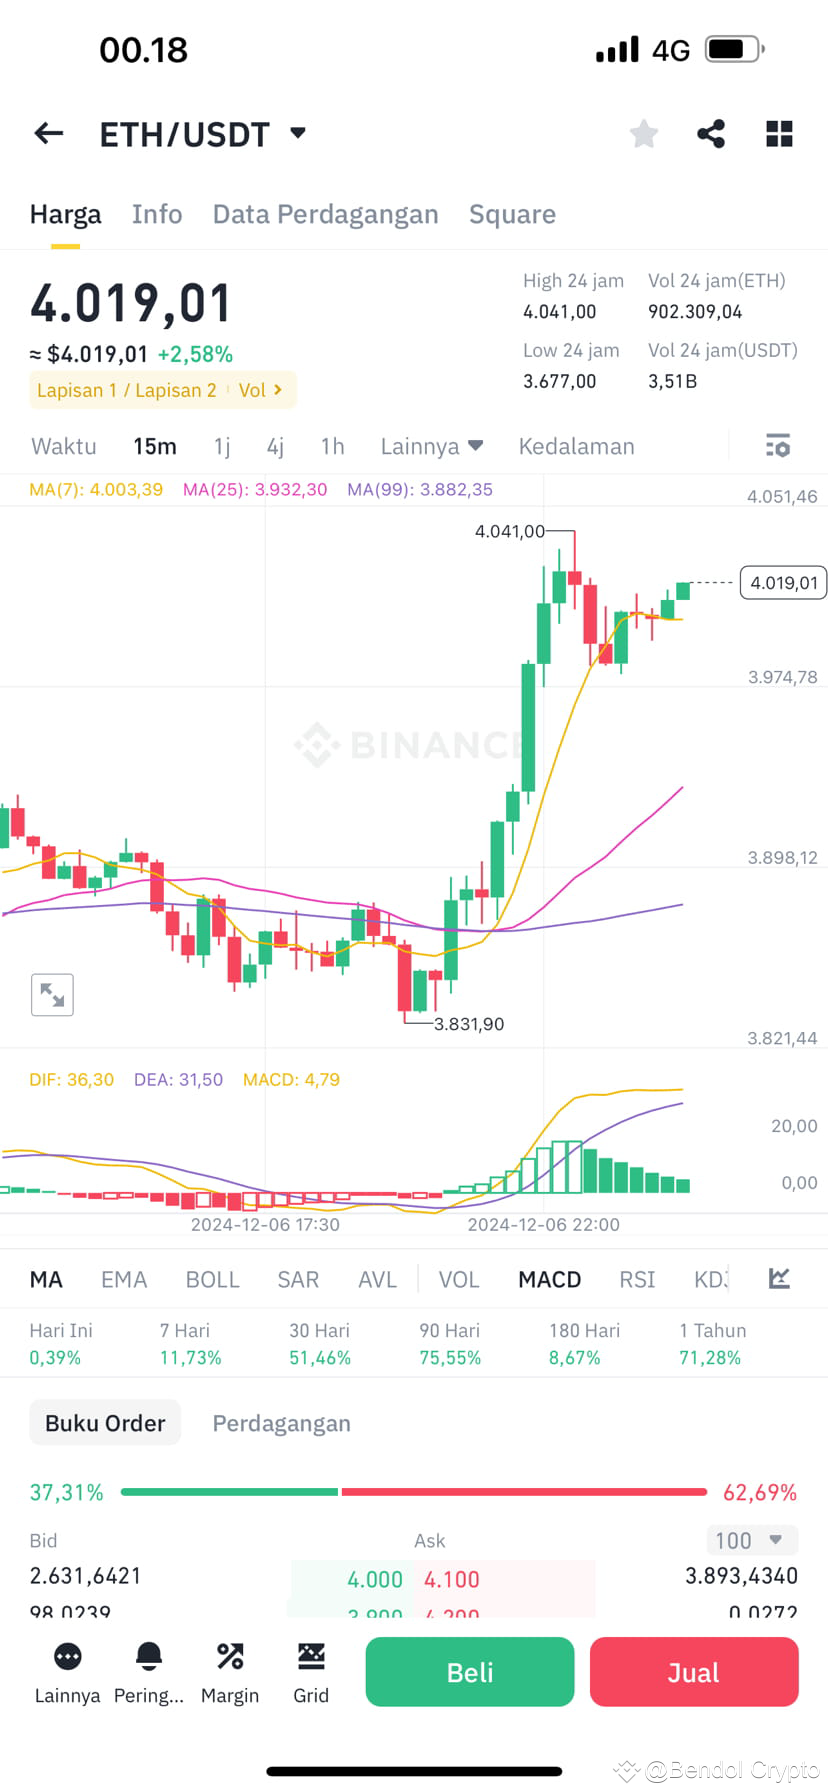
Task: Add ETH/USDT to favorites via star icon
Action: (643, 133)
